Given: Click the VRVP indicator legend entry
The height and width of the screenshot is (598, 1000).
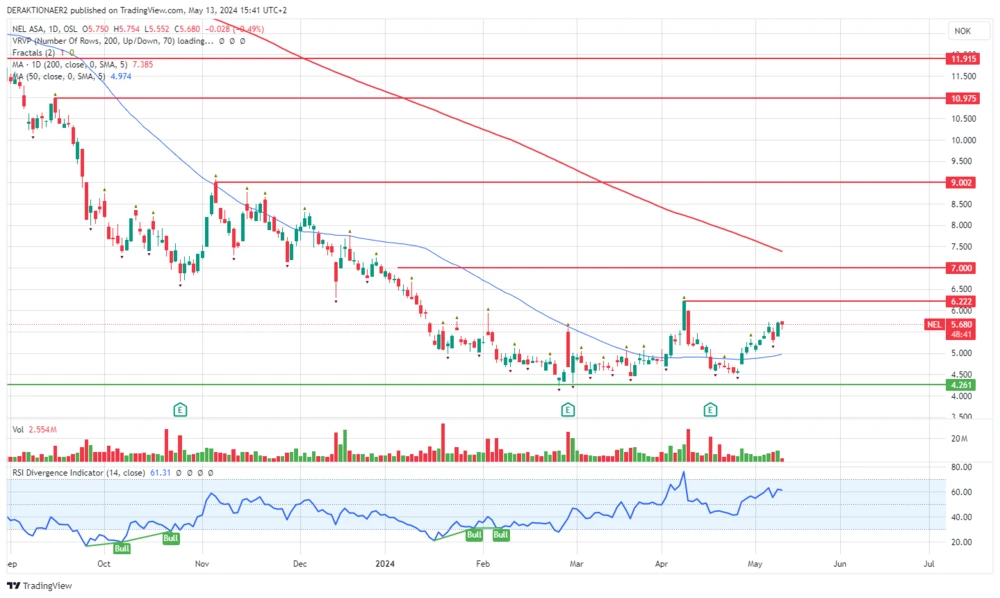Looking at the screenshot, I should tap(110, 40).
